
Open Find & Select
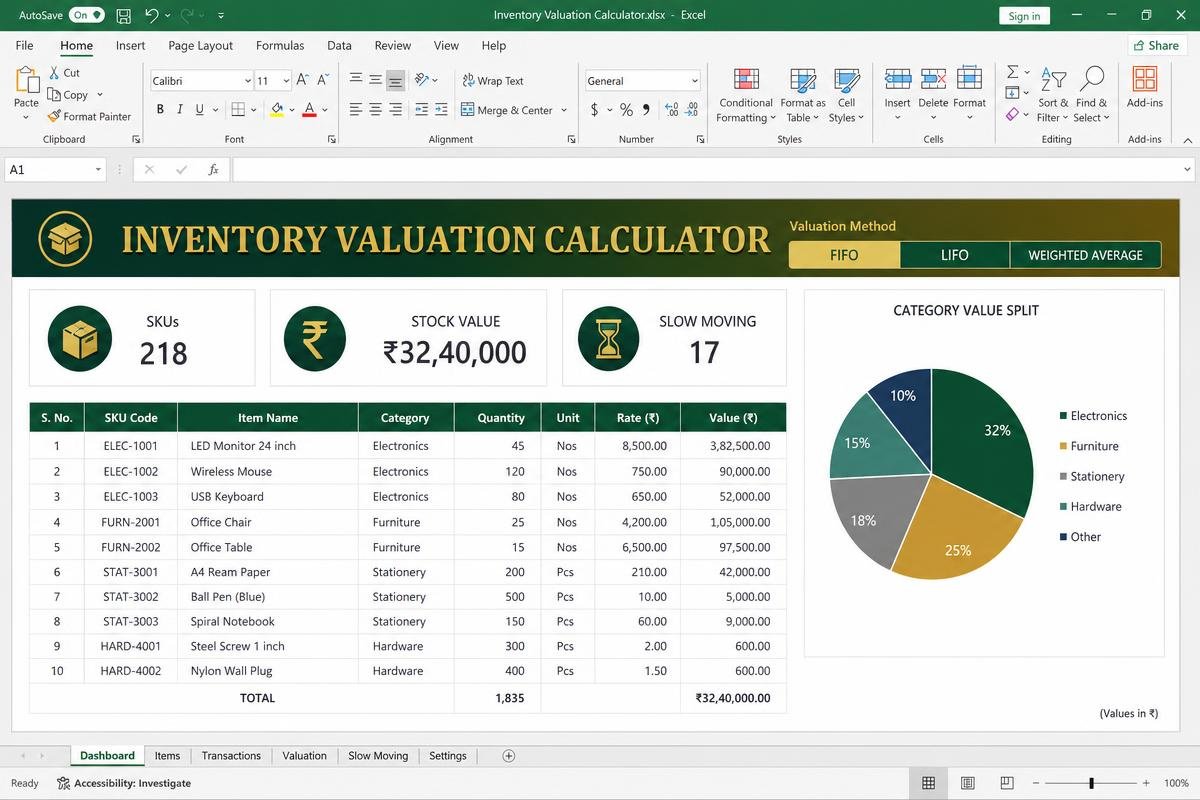point(1092,95)
